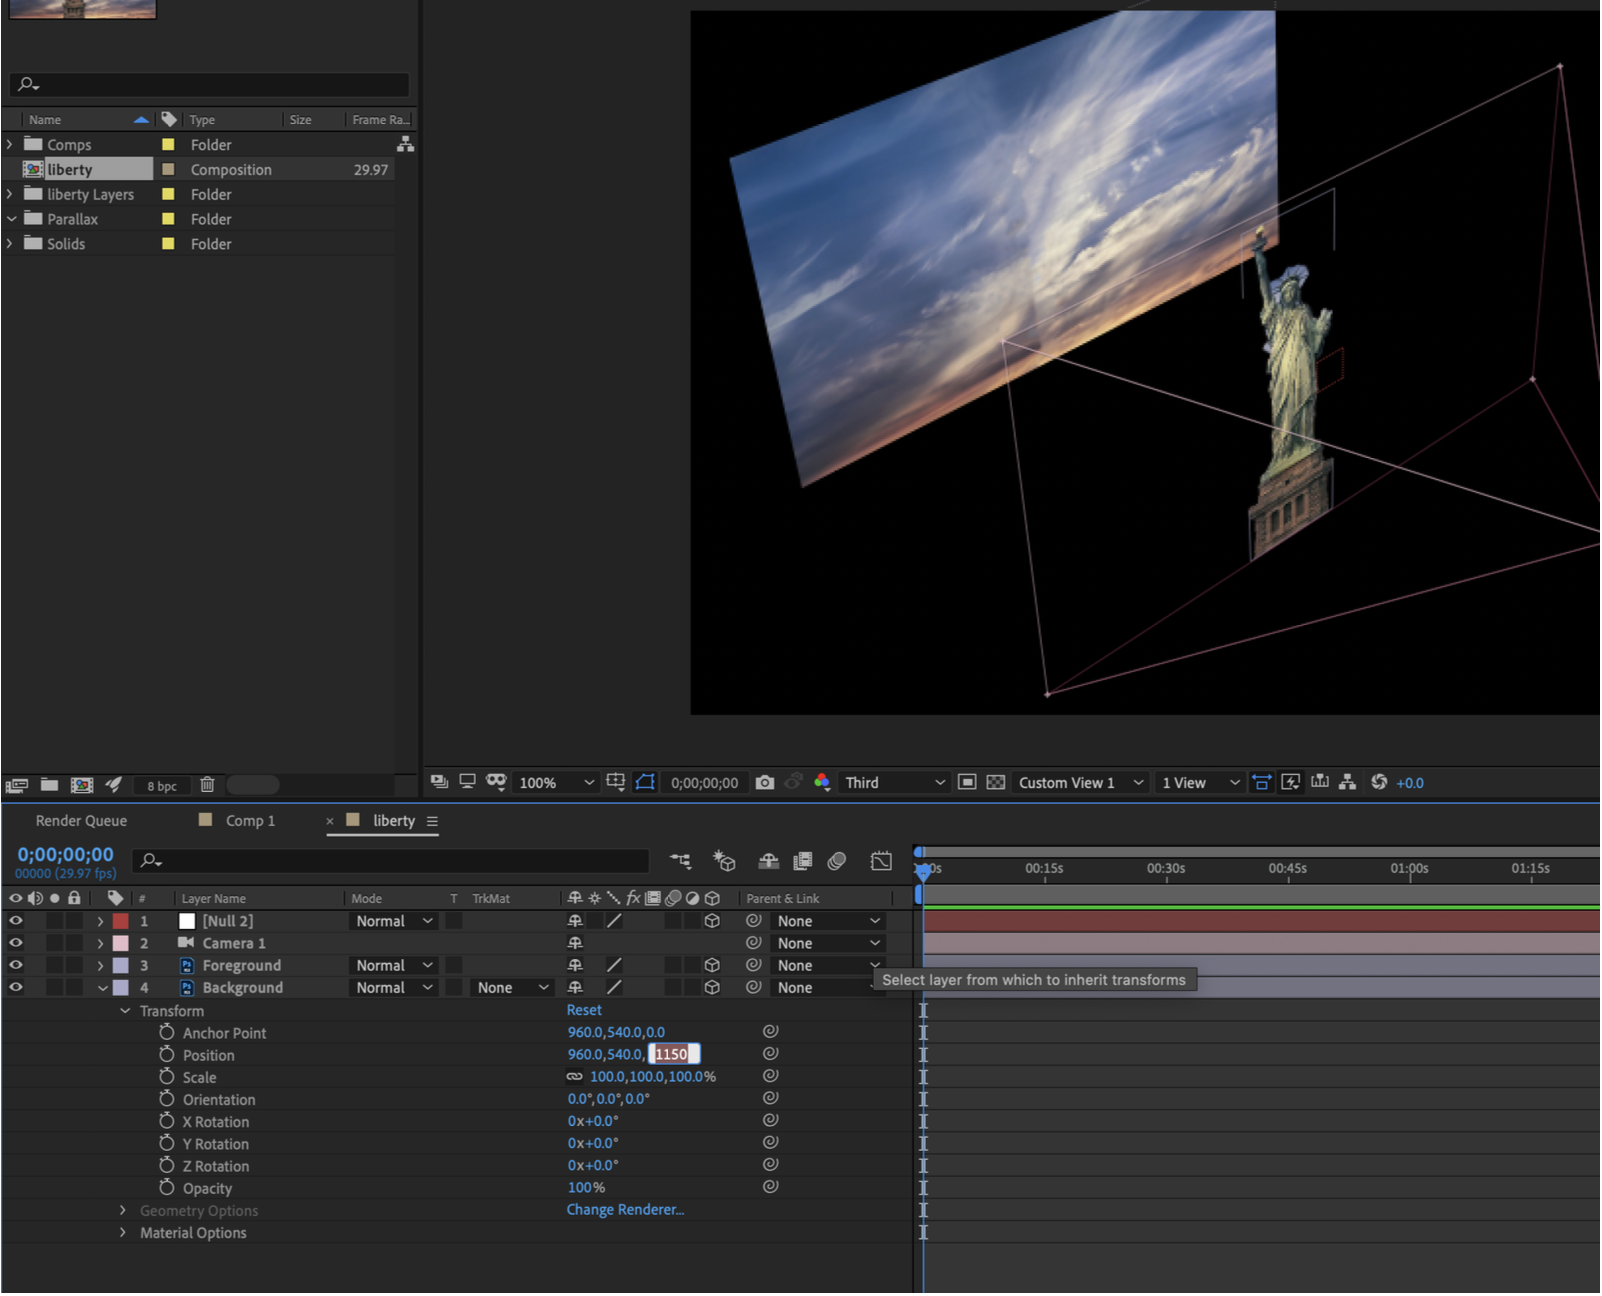Click 8 bpc color depth button

tap(162, 786)
